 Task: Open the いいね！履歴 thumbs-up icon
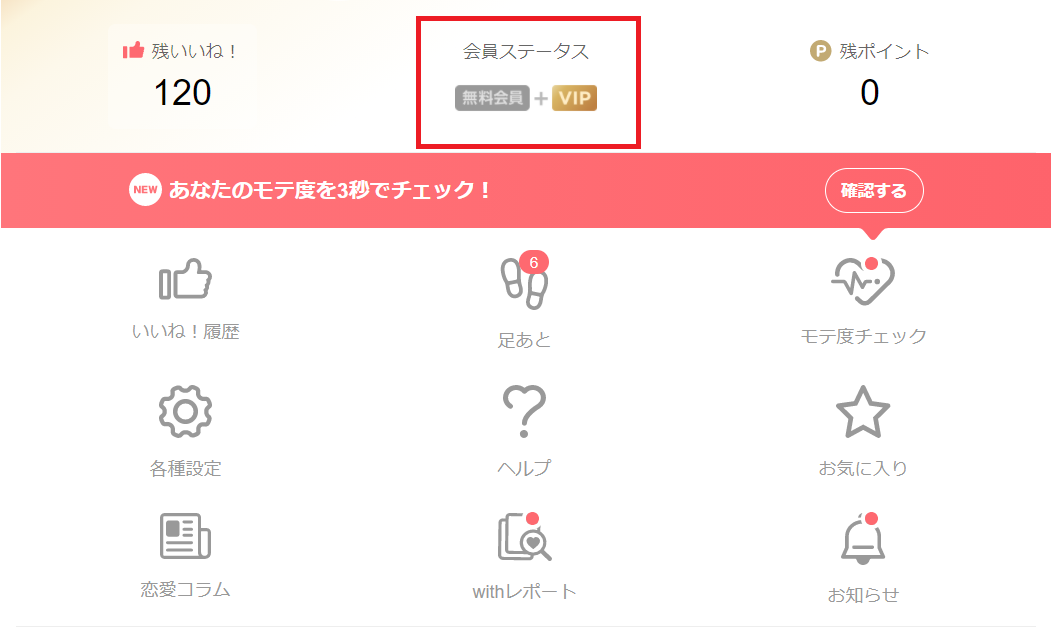(185, 279)
